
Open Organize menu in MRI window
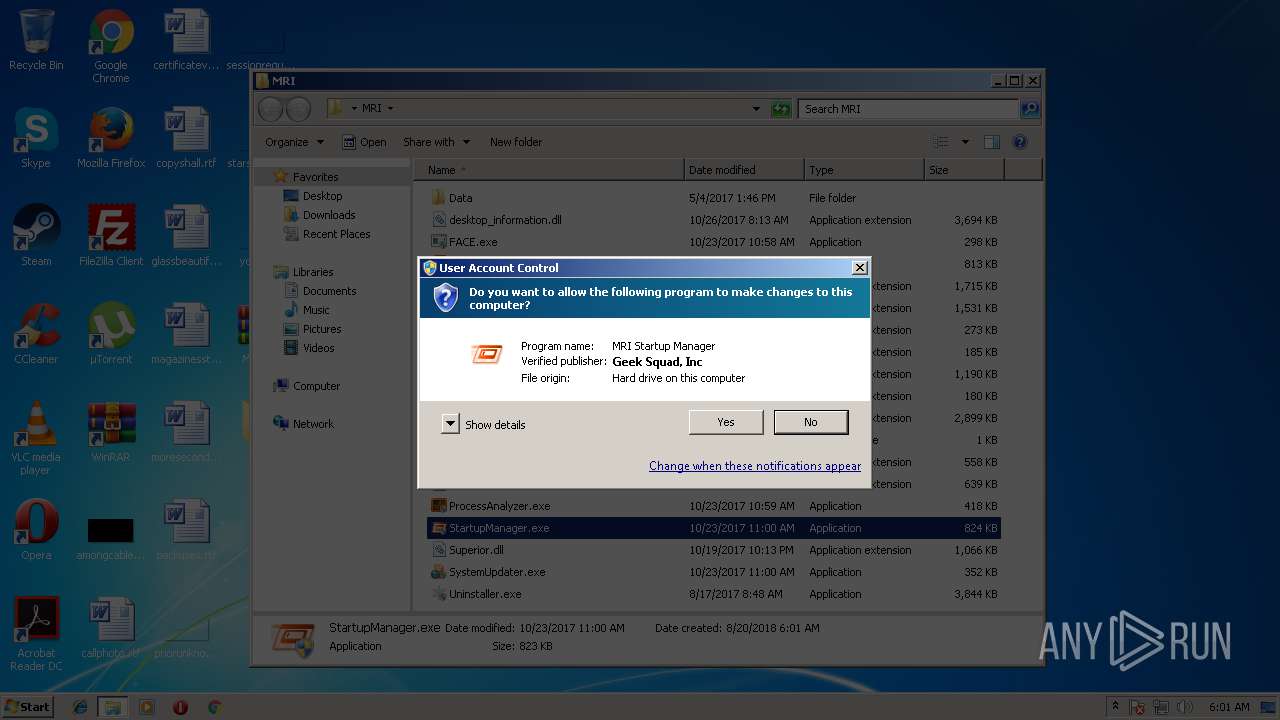(x=294, y=142)
